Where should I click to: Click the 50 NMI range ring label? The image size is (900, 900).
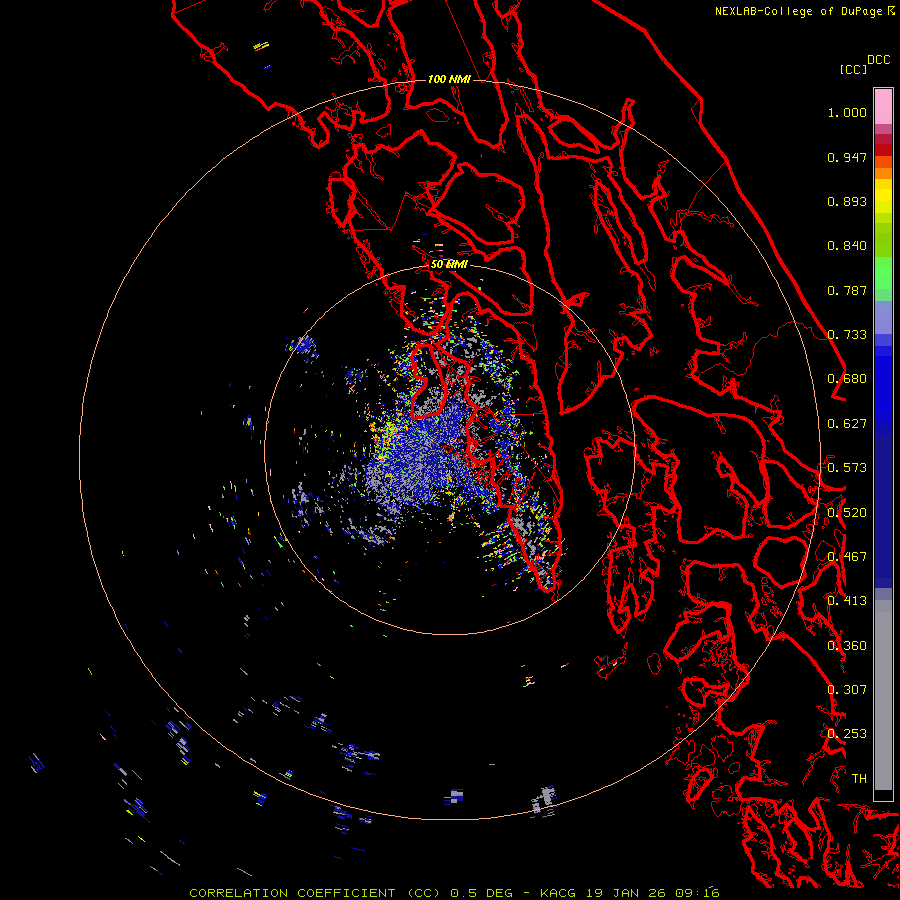[x=449, y=264]
